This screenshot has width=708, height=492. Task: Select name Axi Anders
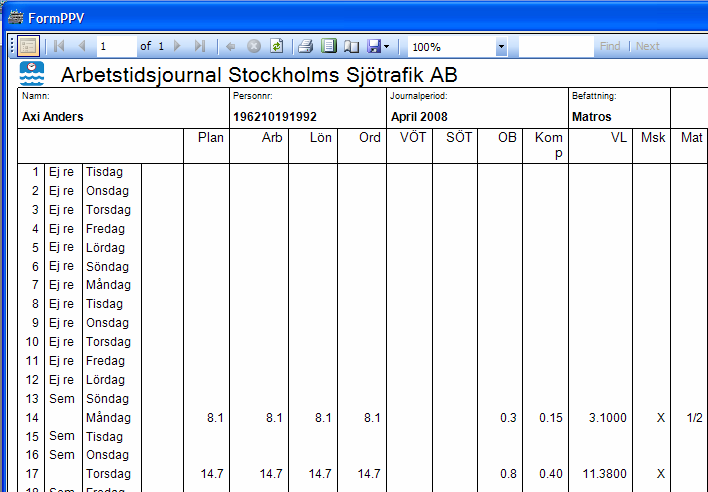[53, 117]
